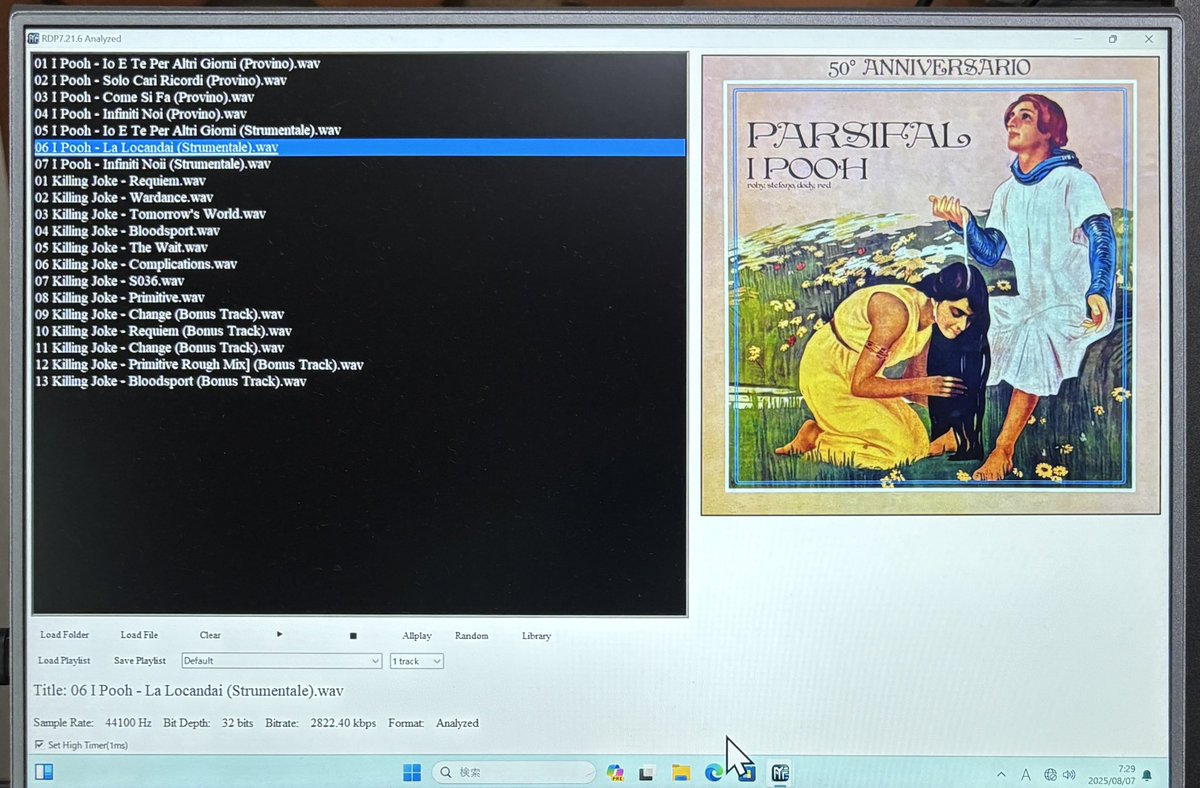
Task: Click the Random button
Action: pyautogui.click(x=471, y=636)
